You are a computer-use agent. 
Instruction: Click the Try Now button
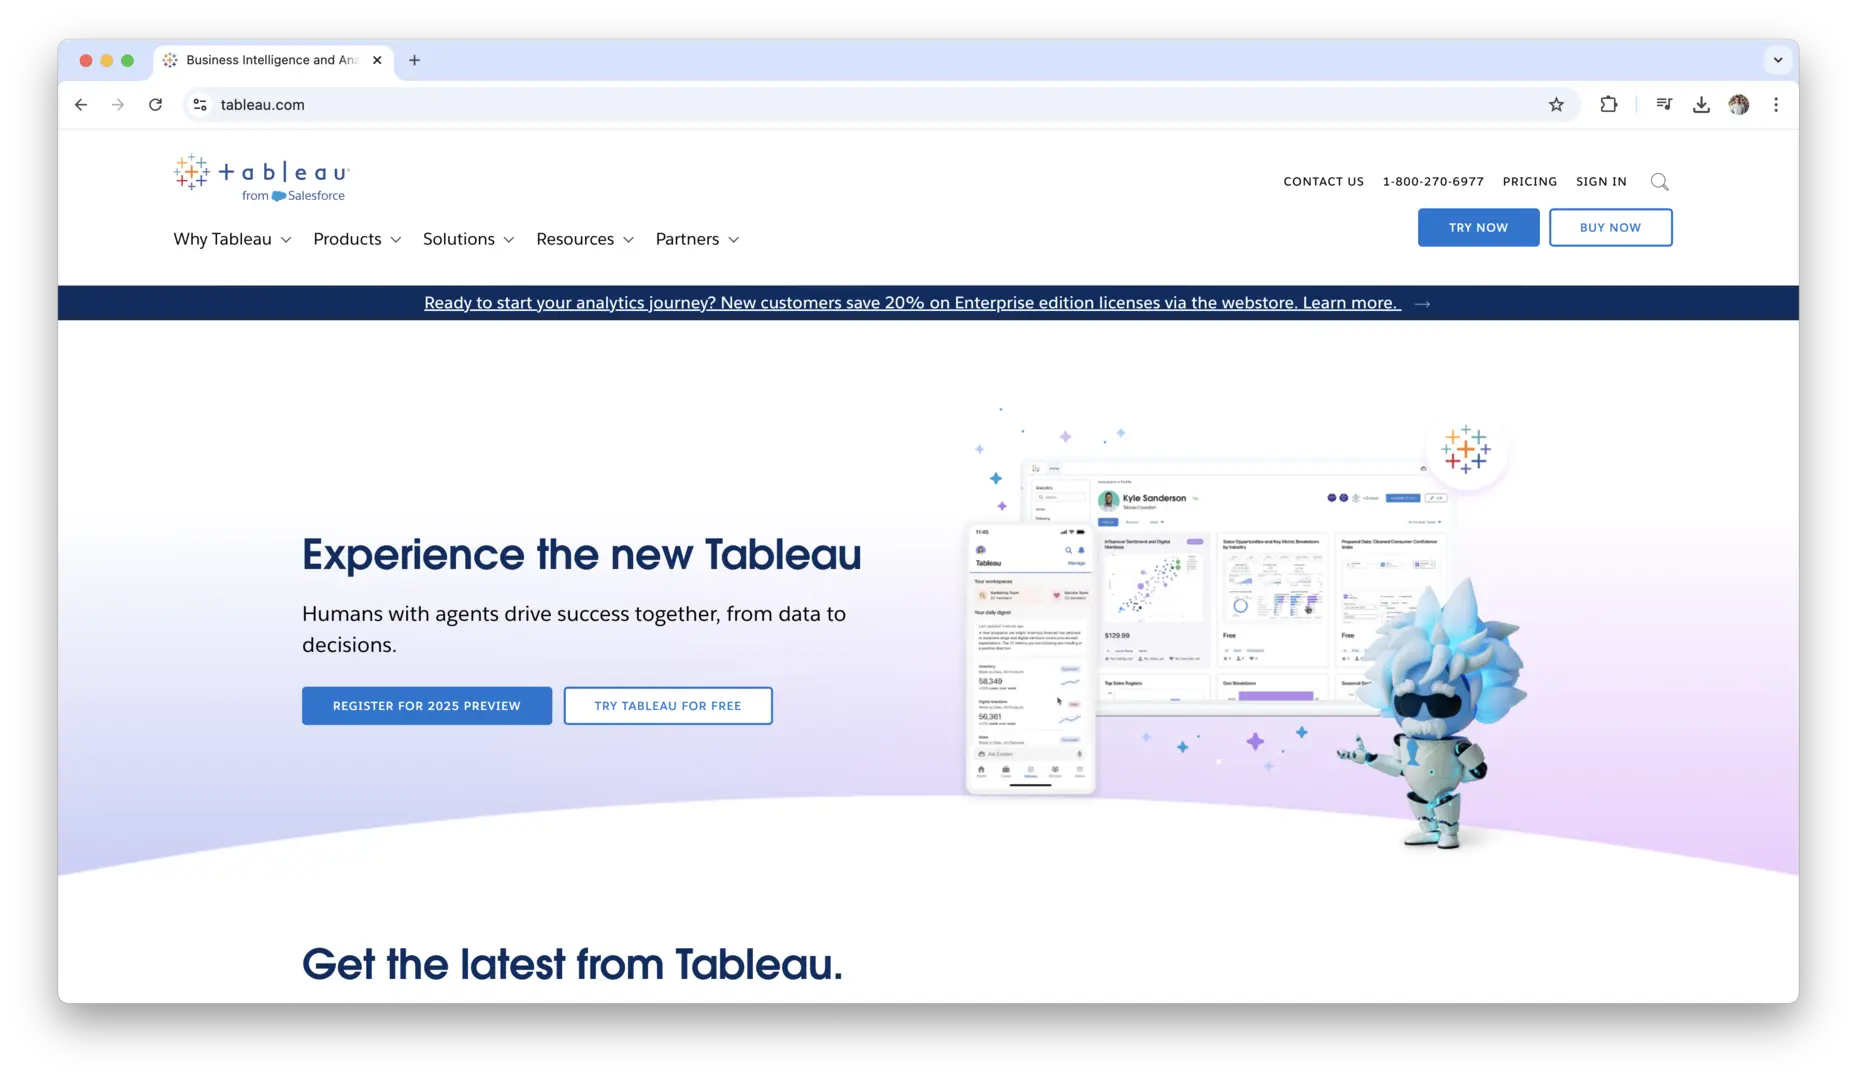pos(1478,227)
